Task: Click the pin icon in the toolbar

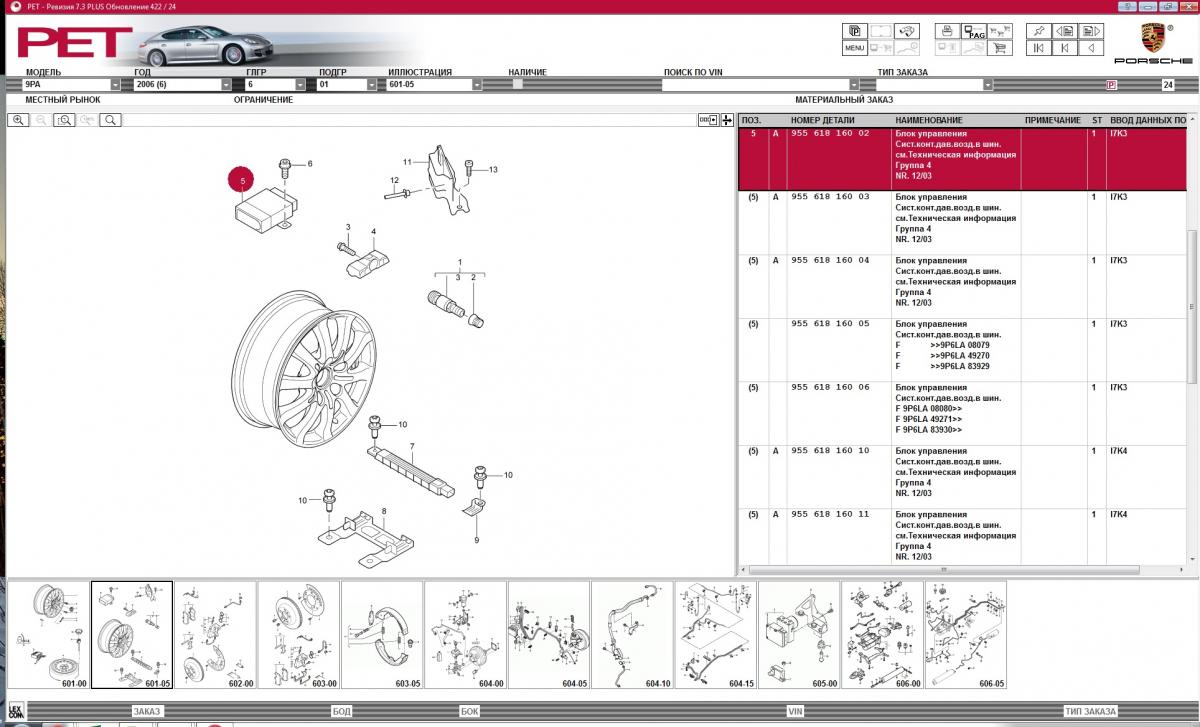Action: click(x=1039, y=31)
